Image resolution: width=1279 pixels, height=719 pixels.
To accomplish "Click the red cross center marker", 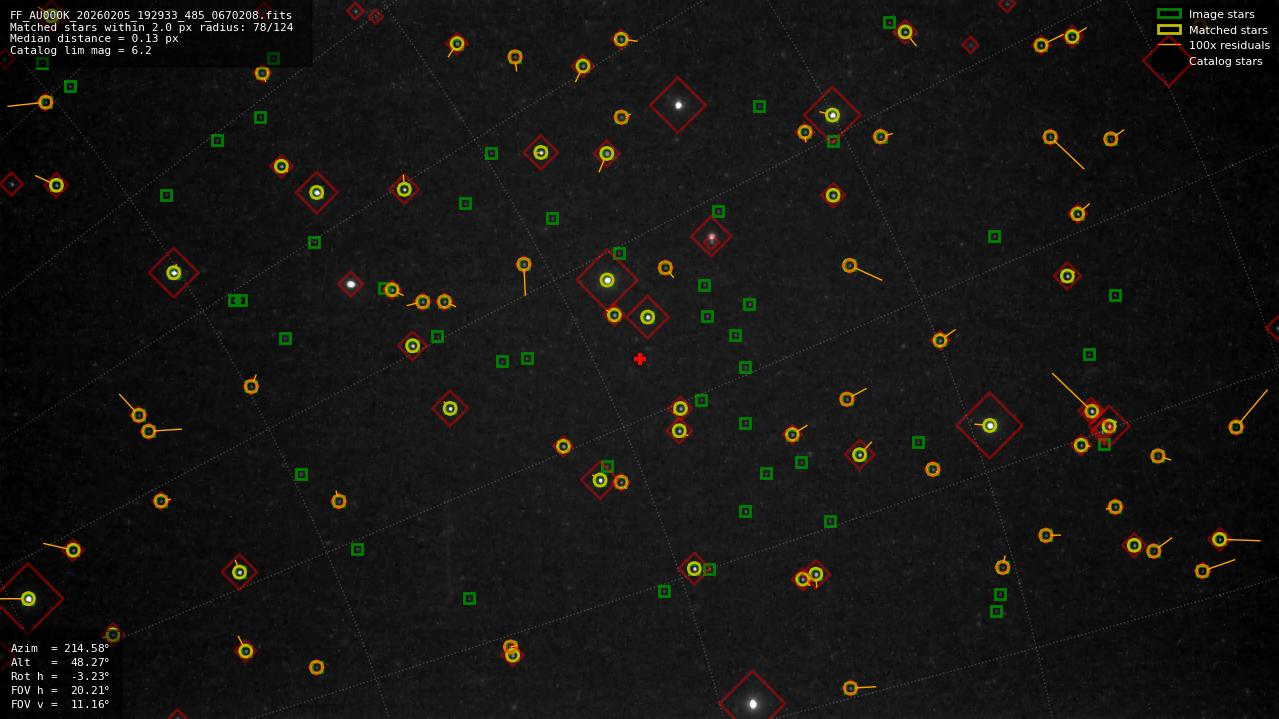I will (640, 359).
